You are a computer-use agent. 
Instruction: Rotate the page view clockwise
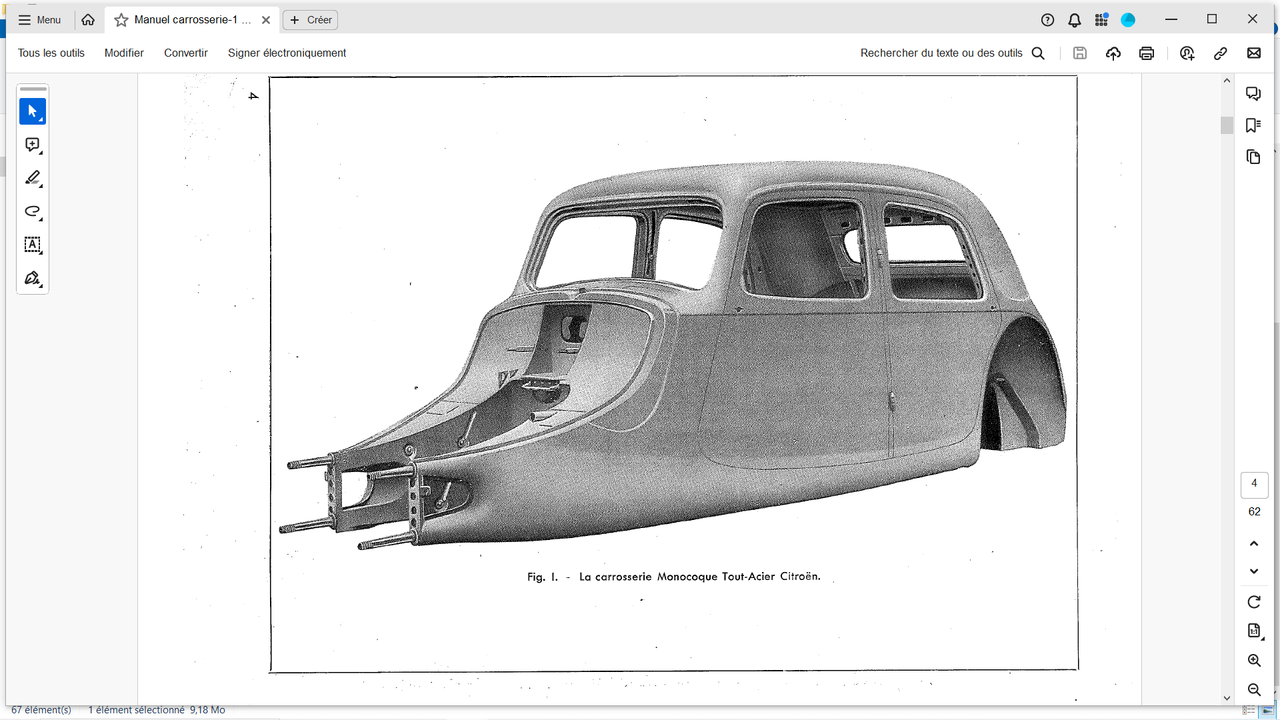click(1254, 602)
